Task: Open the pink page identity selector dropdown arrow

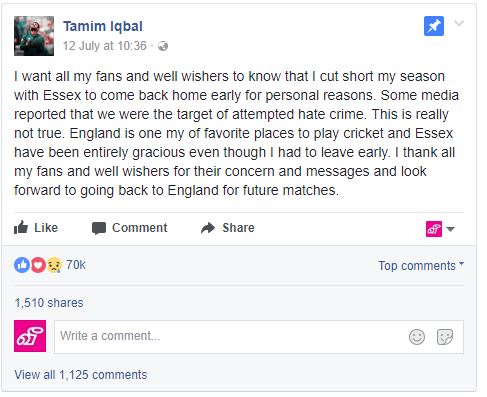Action: pos(450,229)
